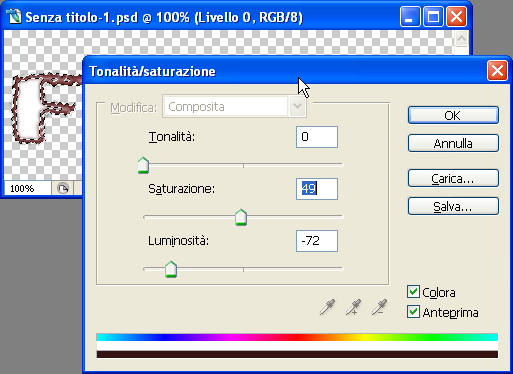Click the Saturazione slider handle

point(241,217)
